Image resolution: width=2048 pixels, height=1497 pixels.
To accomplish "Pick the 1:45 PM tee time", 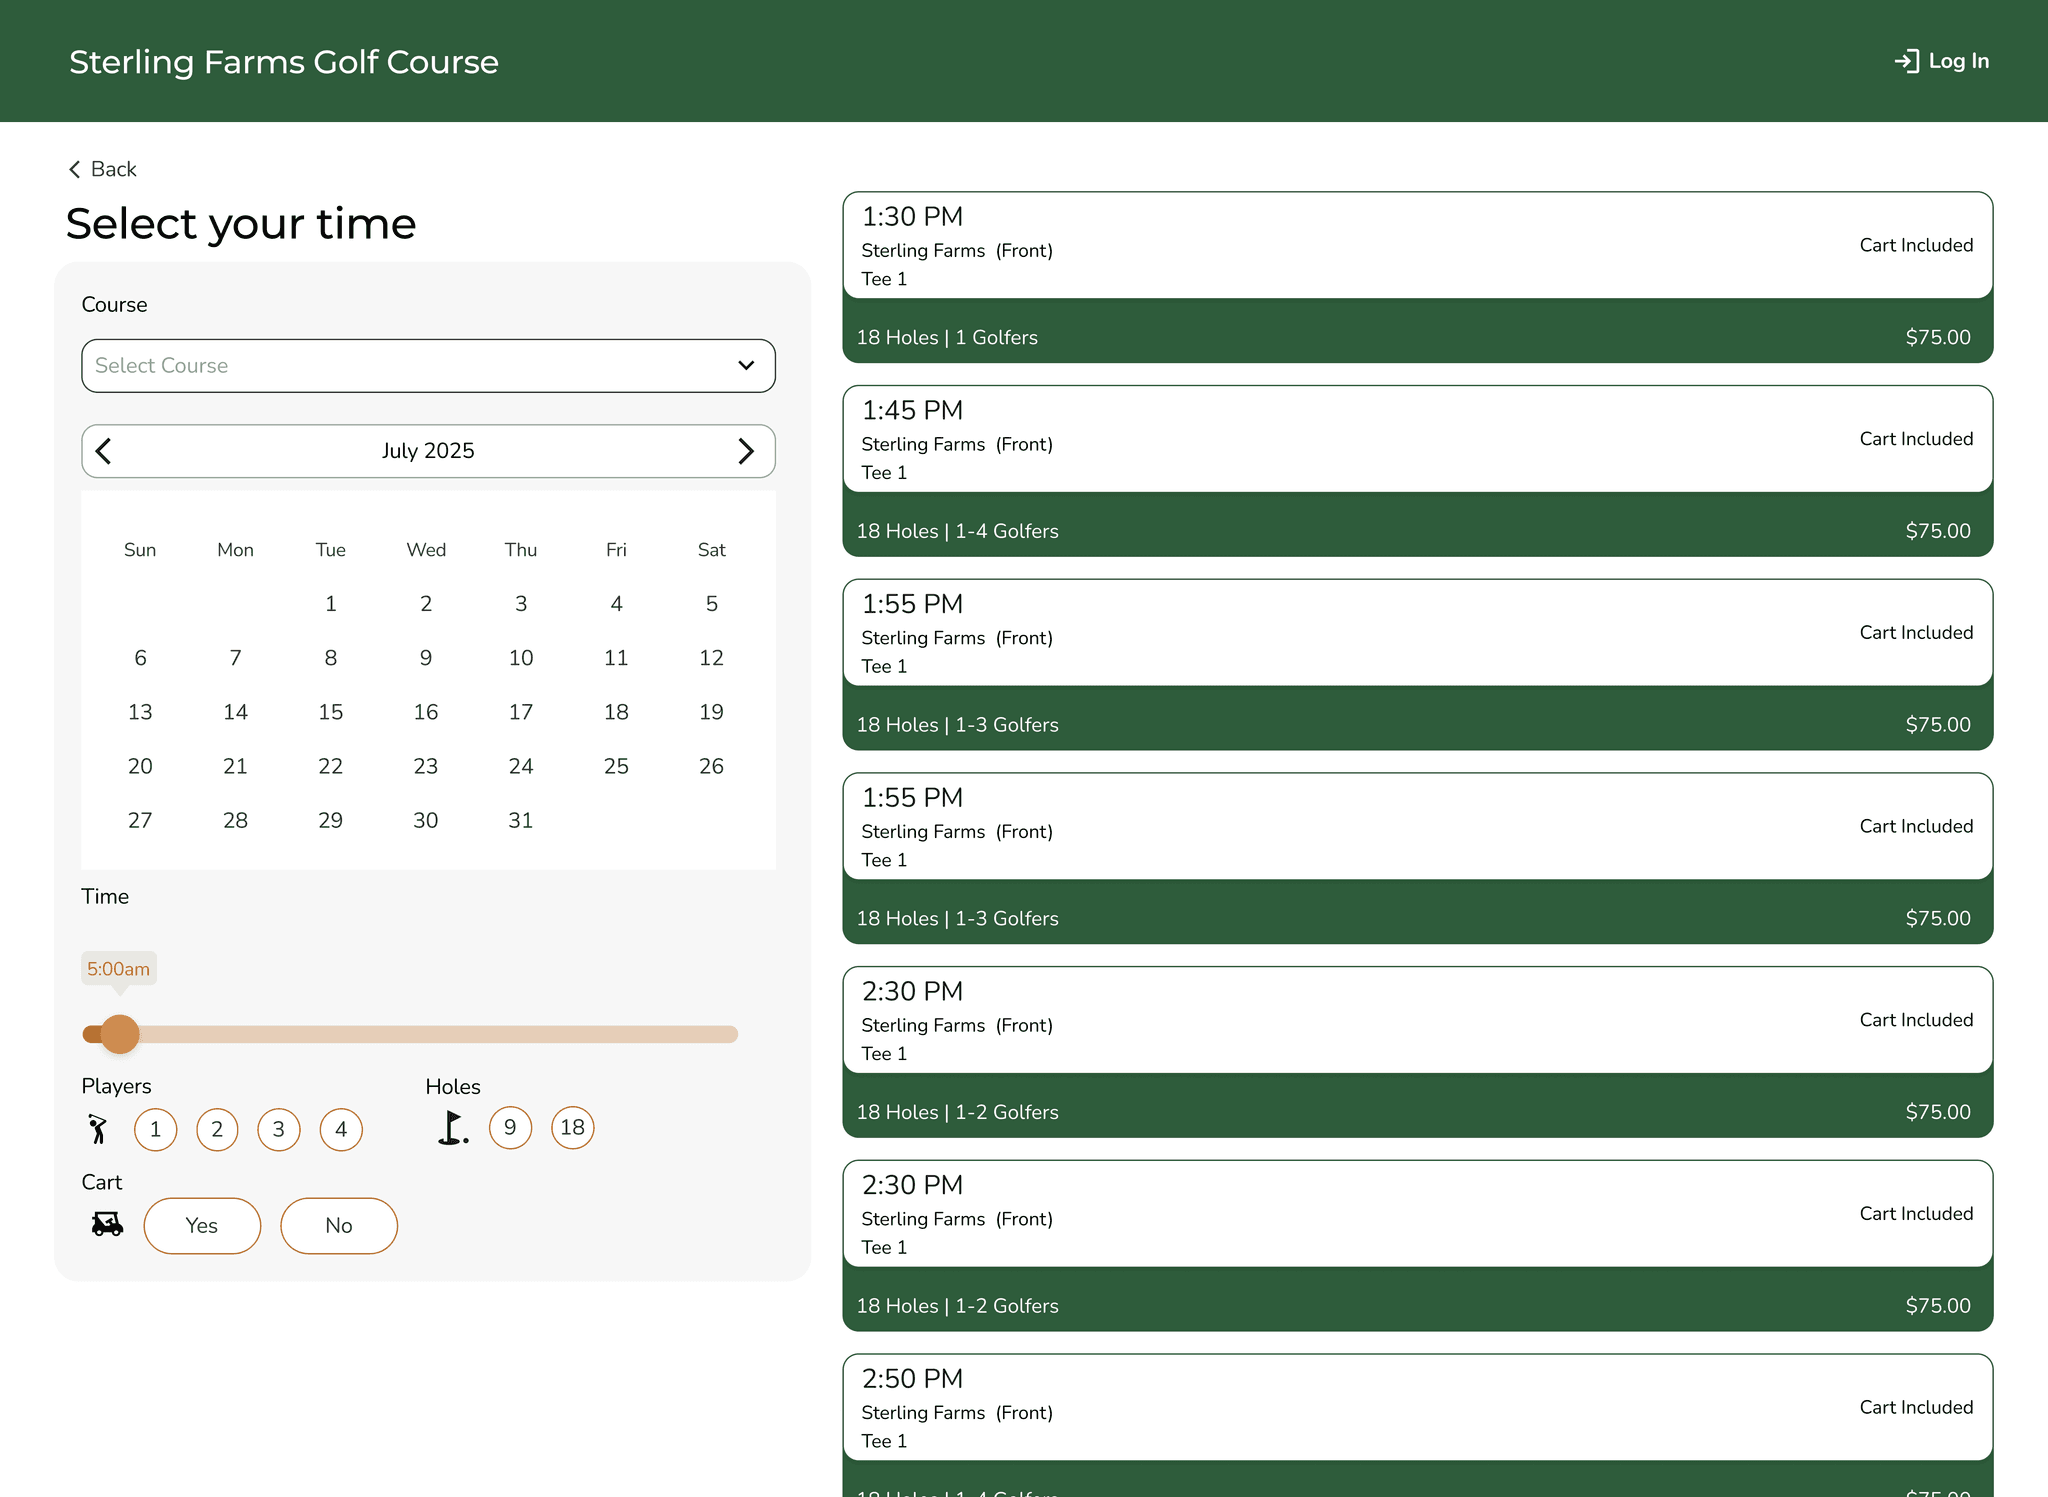I will click(1417, 471).
